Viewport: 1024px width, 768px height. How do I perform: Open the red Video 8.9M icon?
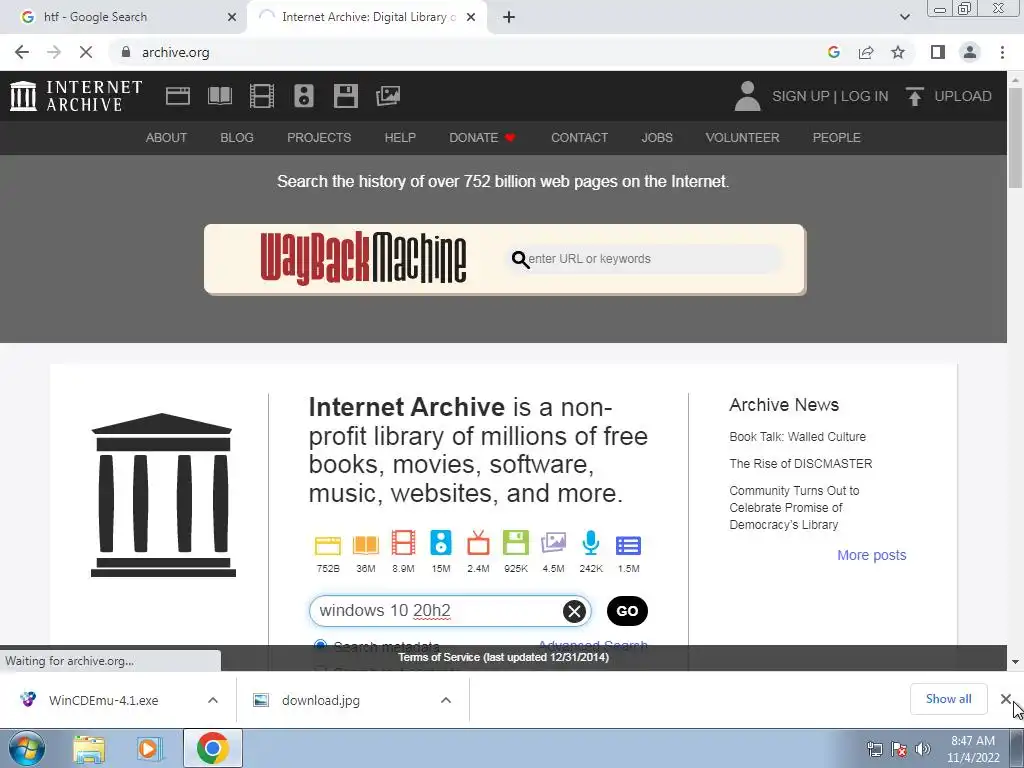tap(404, 543)
